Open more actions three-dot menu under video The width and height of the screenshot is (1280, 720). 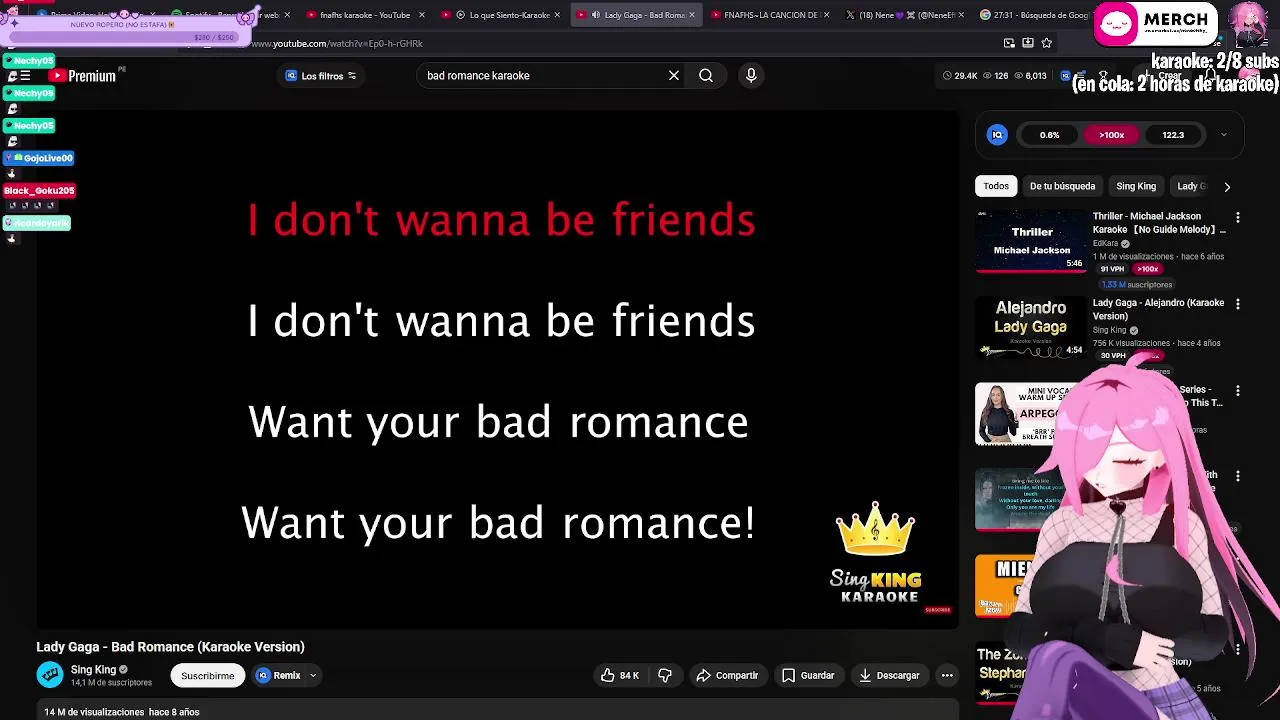[x=947, y=676]
